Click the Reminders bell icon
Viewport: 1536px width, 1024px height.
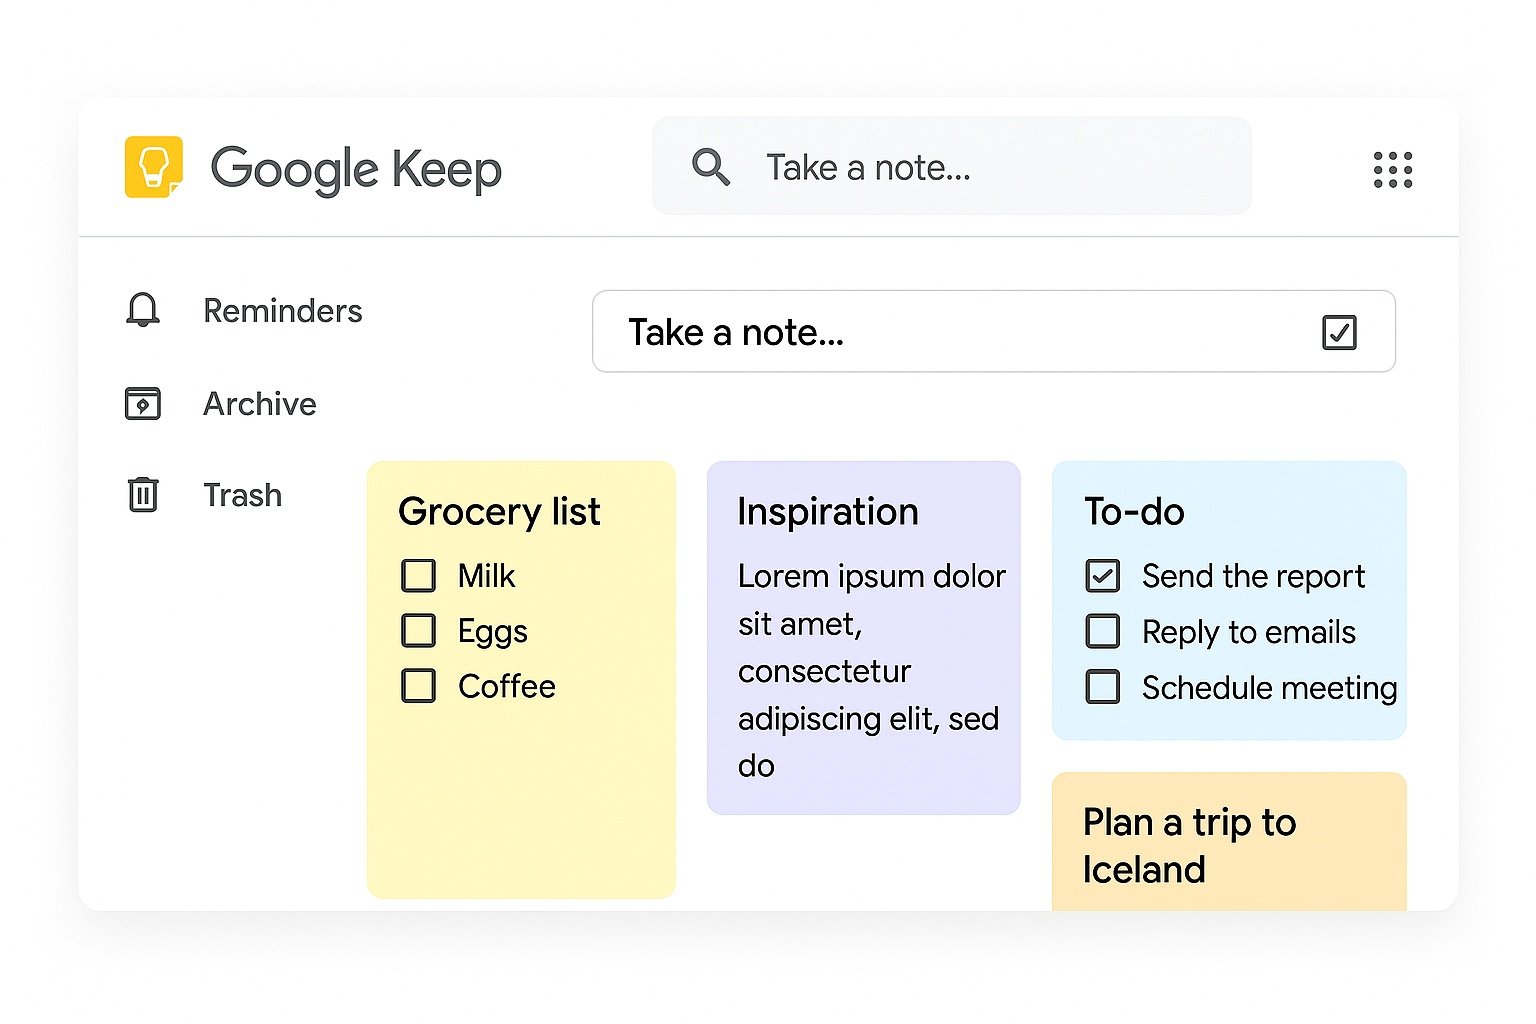(x=143, y=310)
